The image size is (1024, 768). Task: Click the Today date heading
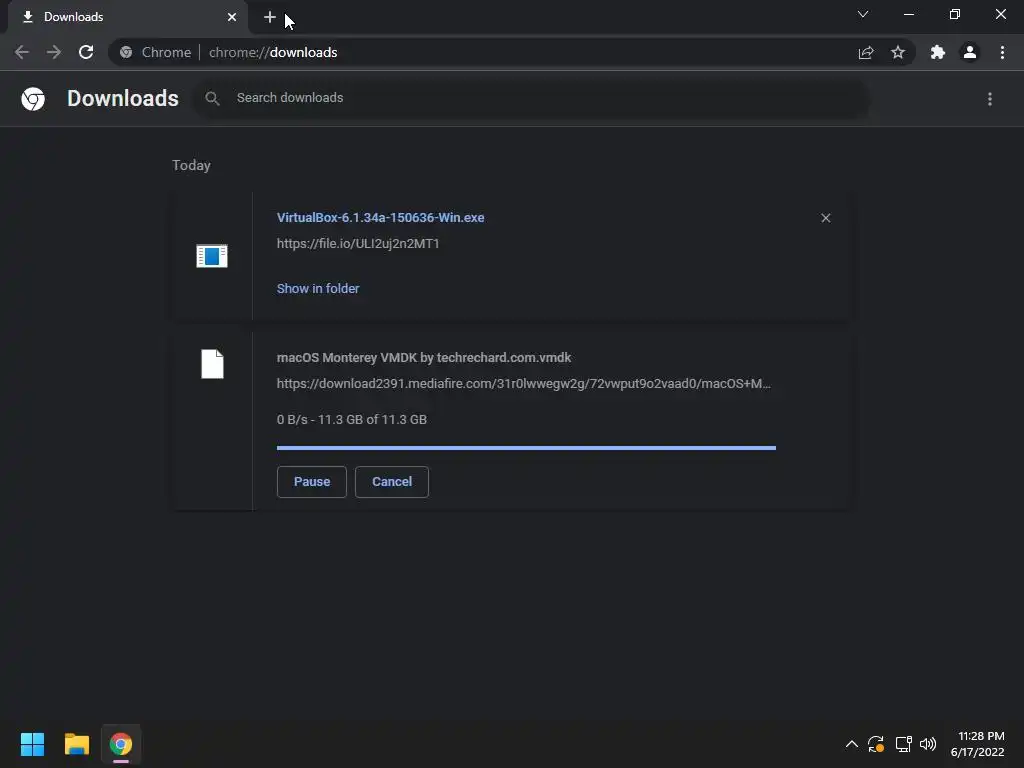pos(191,165)
